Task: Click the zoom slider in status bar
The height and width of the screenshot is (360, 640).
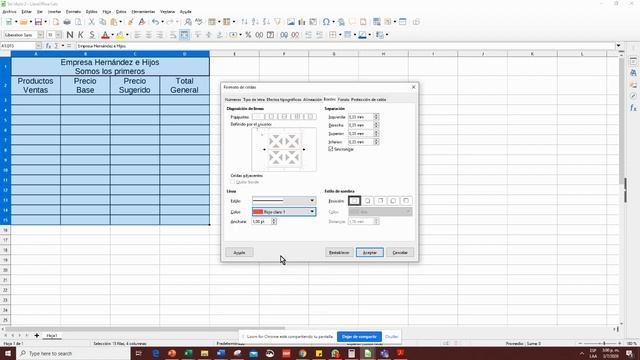Action: point(600,344)
